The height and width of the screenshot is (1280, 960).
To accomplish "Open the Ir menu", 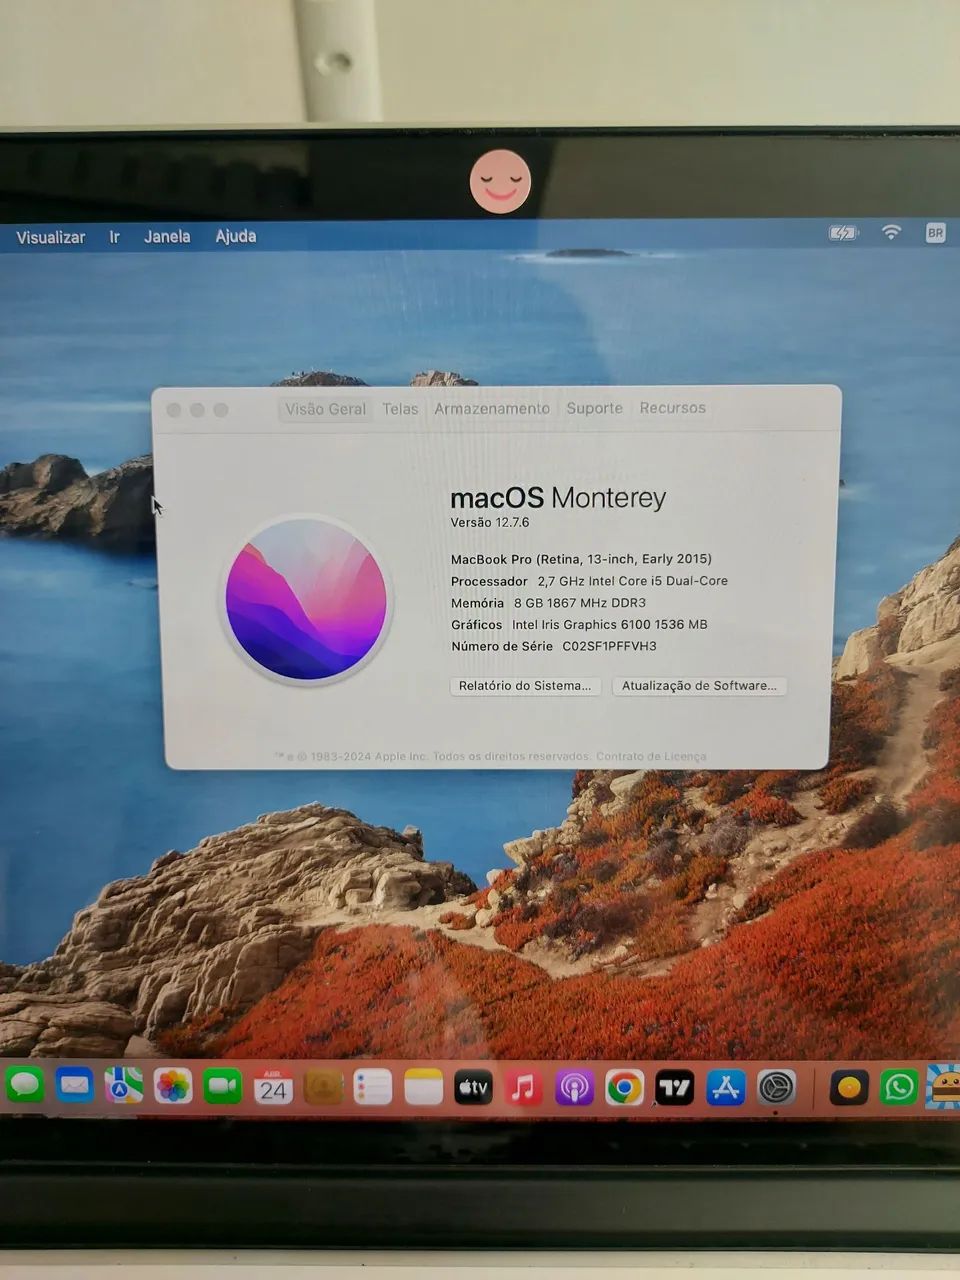I will pyautogui.click(x=115, y=237).
